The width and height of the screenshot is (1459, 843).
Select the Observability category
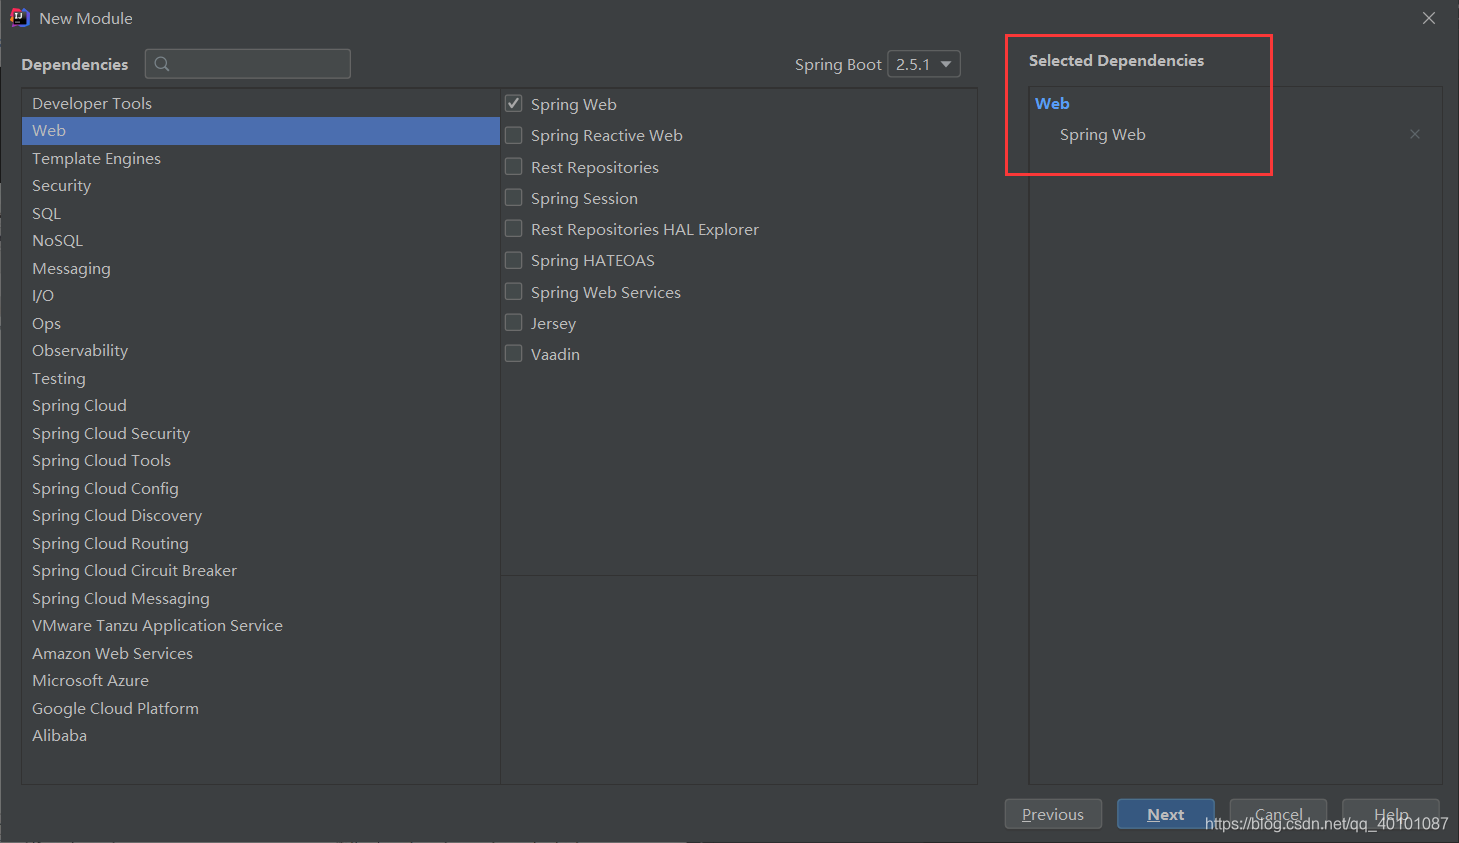point(261,351)
